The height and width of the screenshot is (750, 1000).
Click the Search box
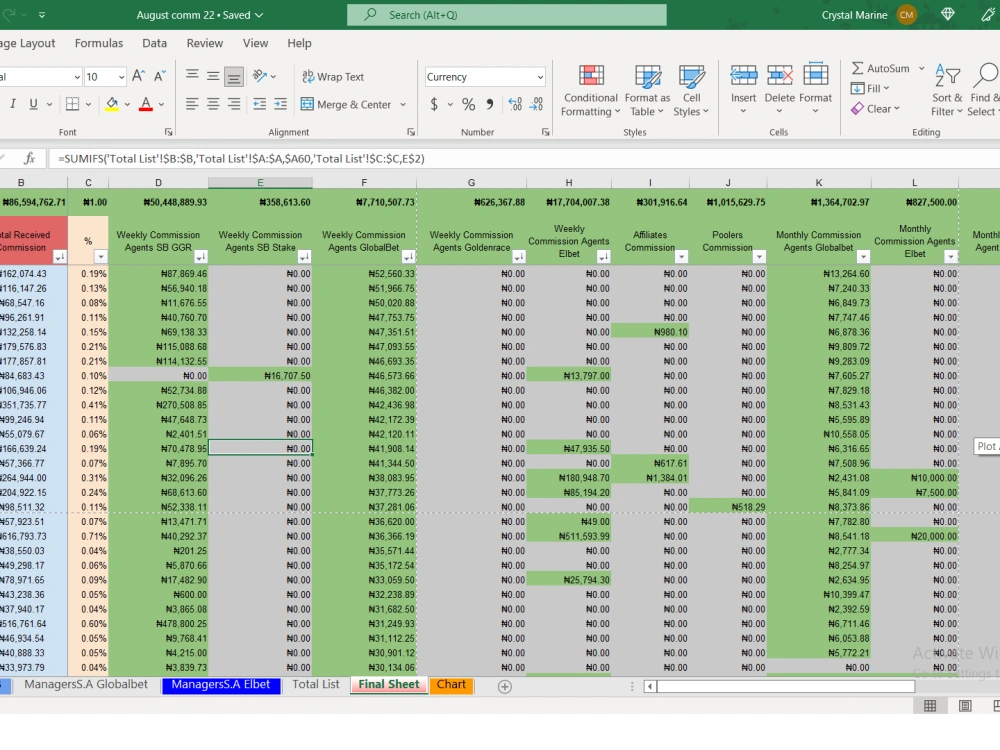[507, 15]
